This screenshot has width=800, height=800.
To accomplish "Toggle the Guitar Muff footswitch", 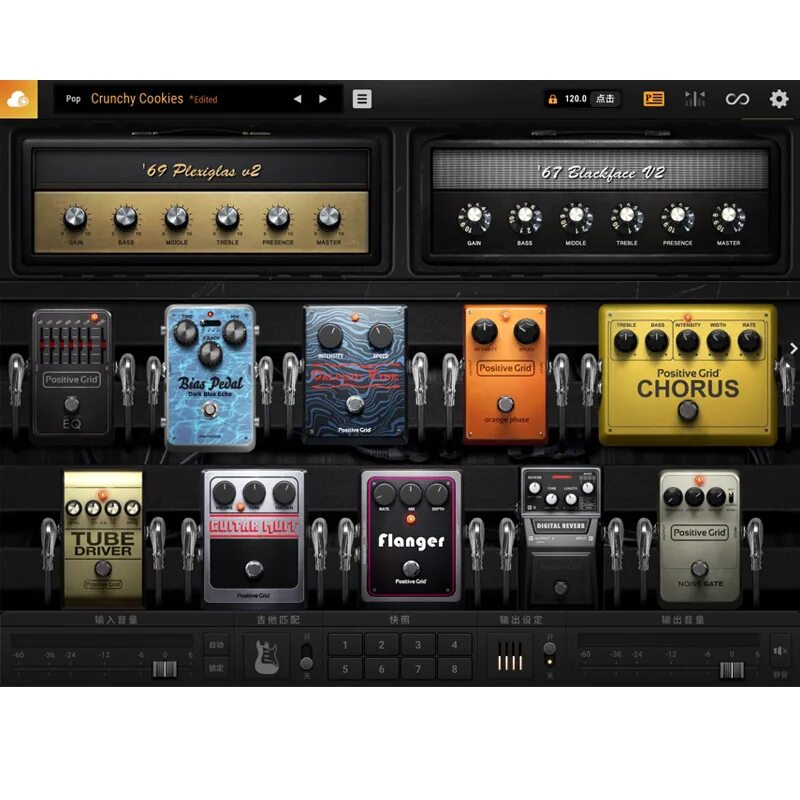I will (x=254, y=568).
